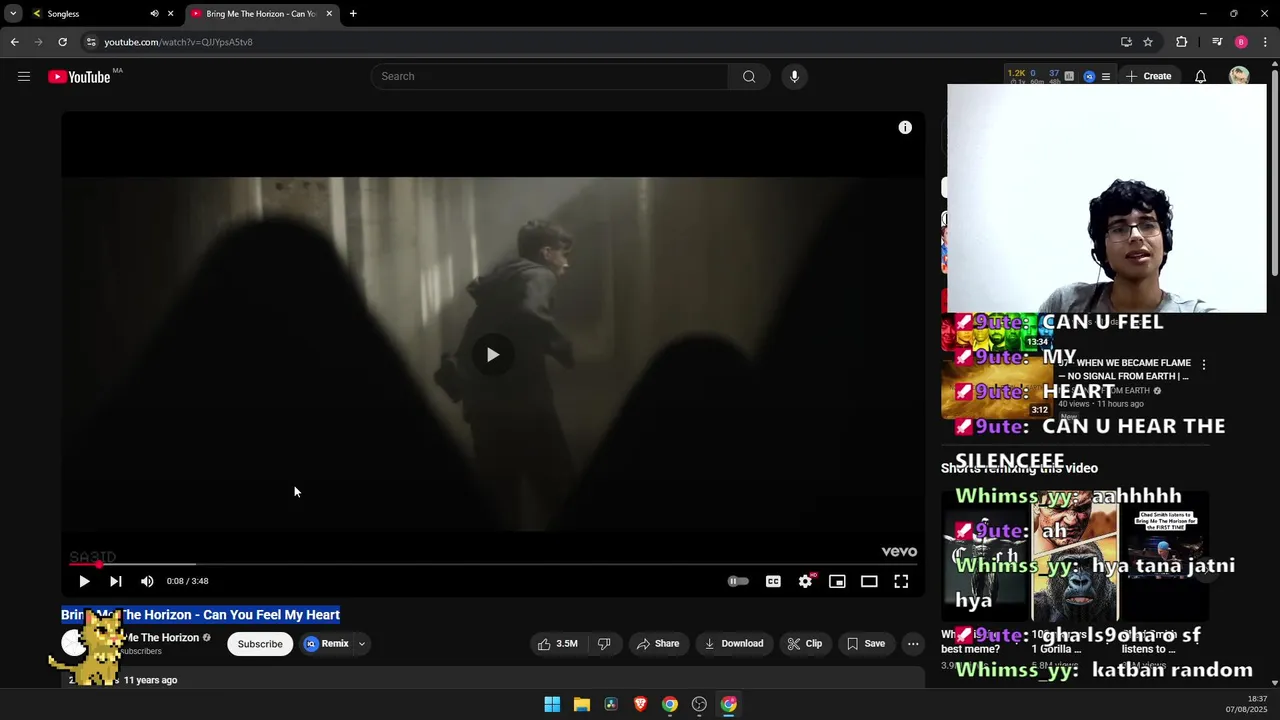Open channel name Me The Horizon

point(160,638)
